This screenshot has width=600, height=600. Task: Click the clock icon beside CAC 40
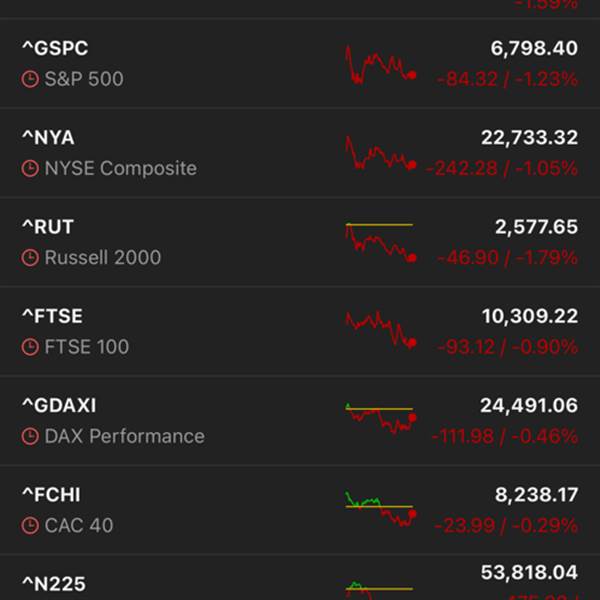tap(30, 526)
